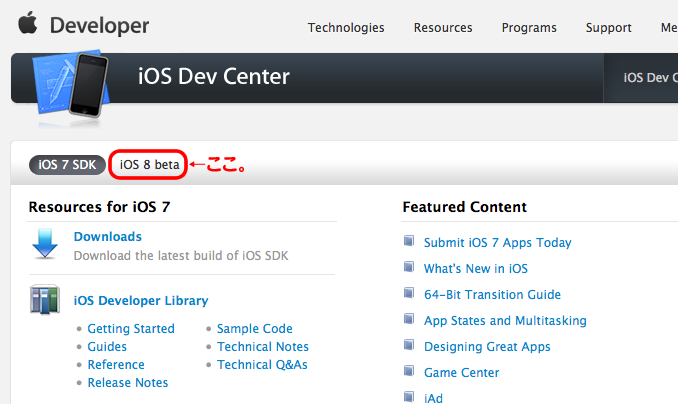Click bullet icon beside Game Center
Viewport: 678px width, 404px height.
409,371
